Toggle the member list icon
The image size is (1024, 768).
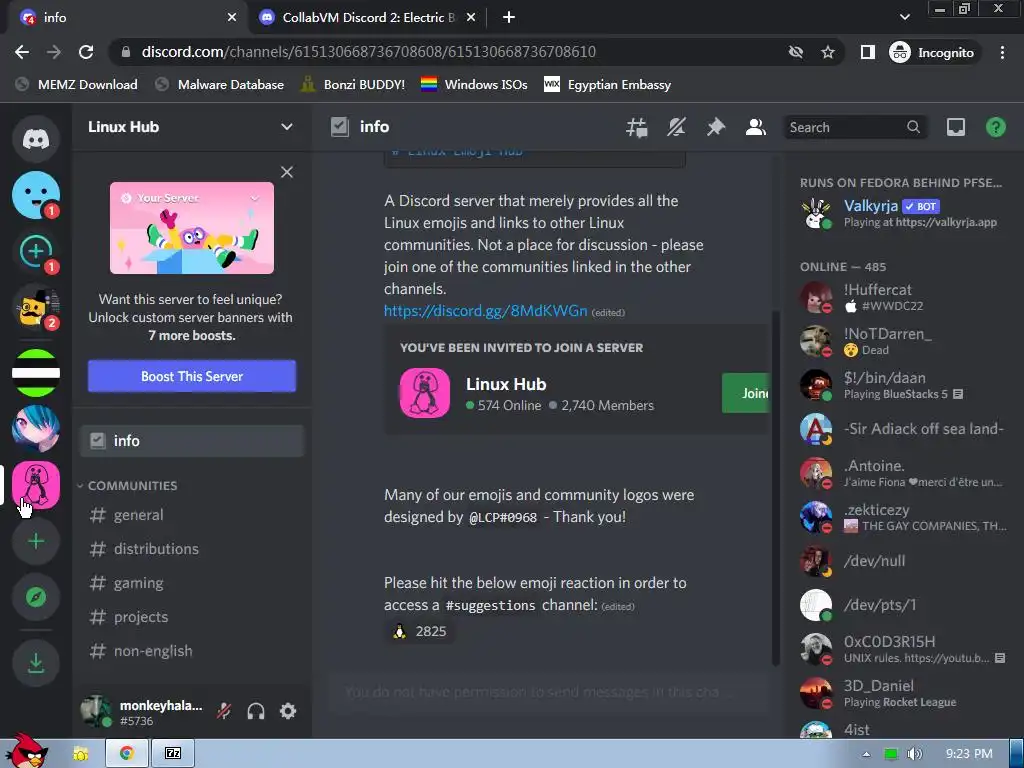point(756,127)
